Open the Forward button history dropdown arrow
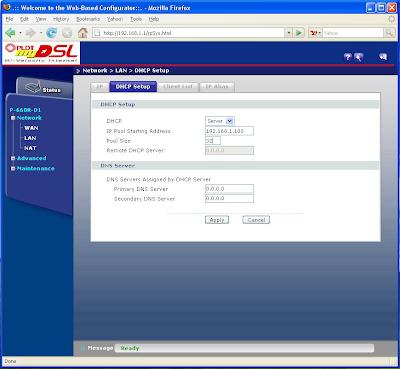Screen dimensions: 400x369 (41, 33)
